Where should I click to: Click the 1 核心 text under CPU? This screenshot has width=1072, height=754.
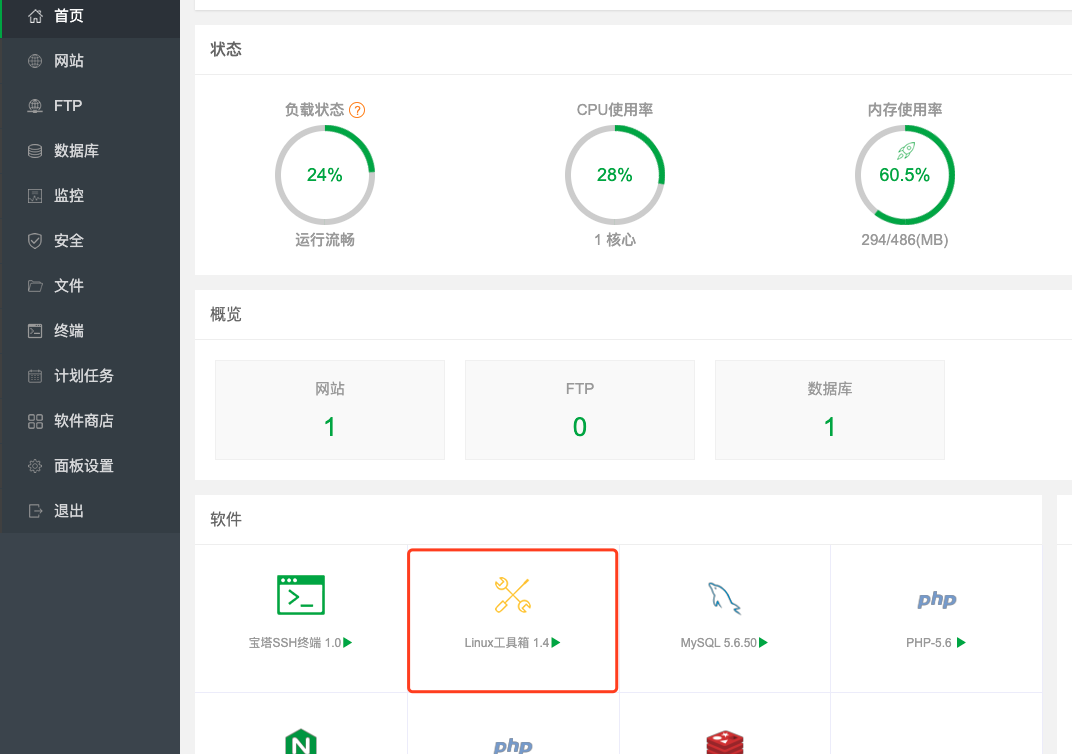coord(615,240)
